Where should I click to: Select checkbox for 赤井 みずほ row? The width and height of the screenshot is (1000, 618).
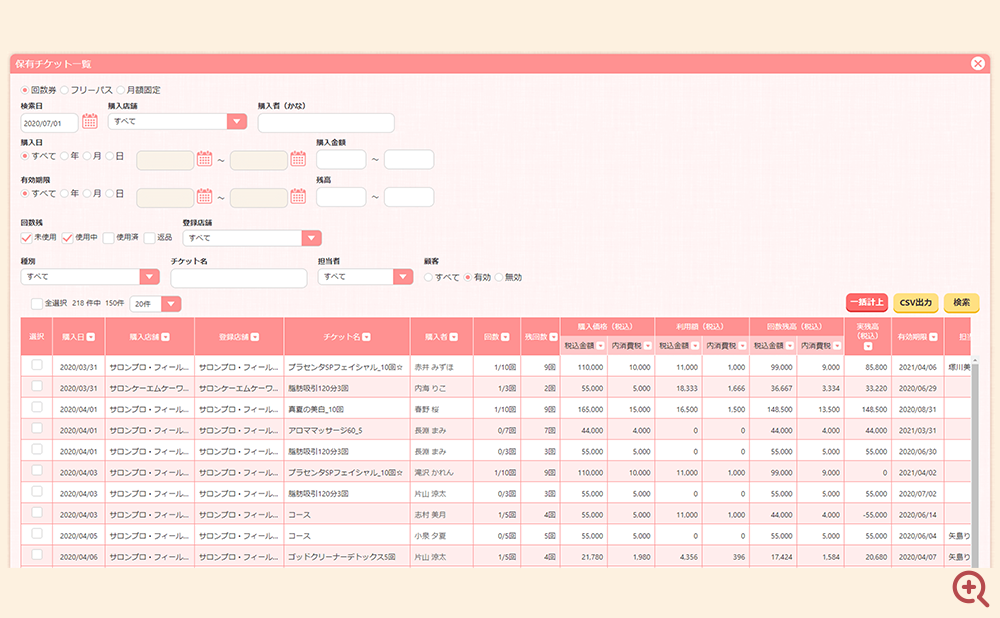click(x=37, y=365)
